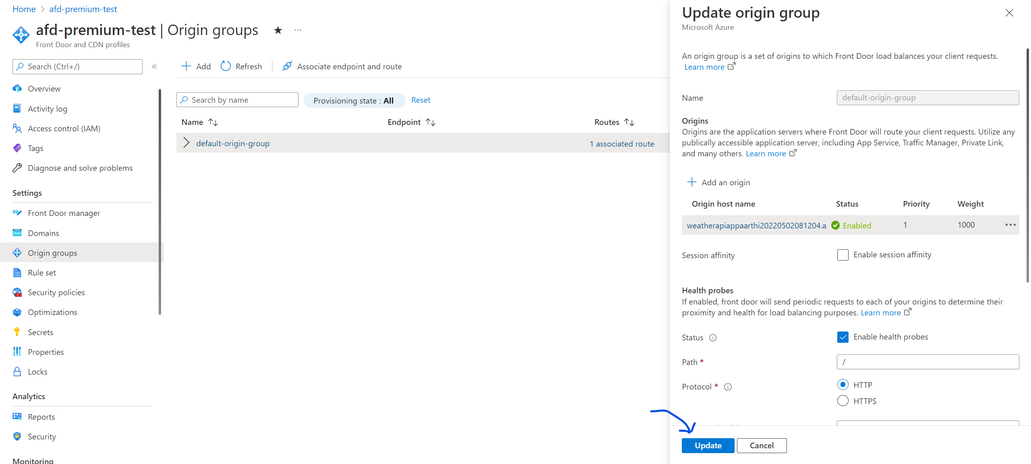This screenshot has width=1031, height=464.
Task: Click the info icon next to Status
Action: (712, 337)
